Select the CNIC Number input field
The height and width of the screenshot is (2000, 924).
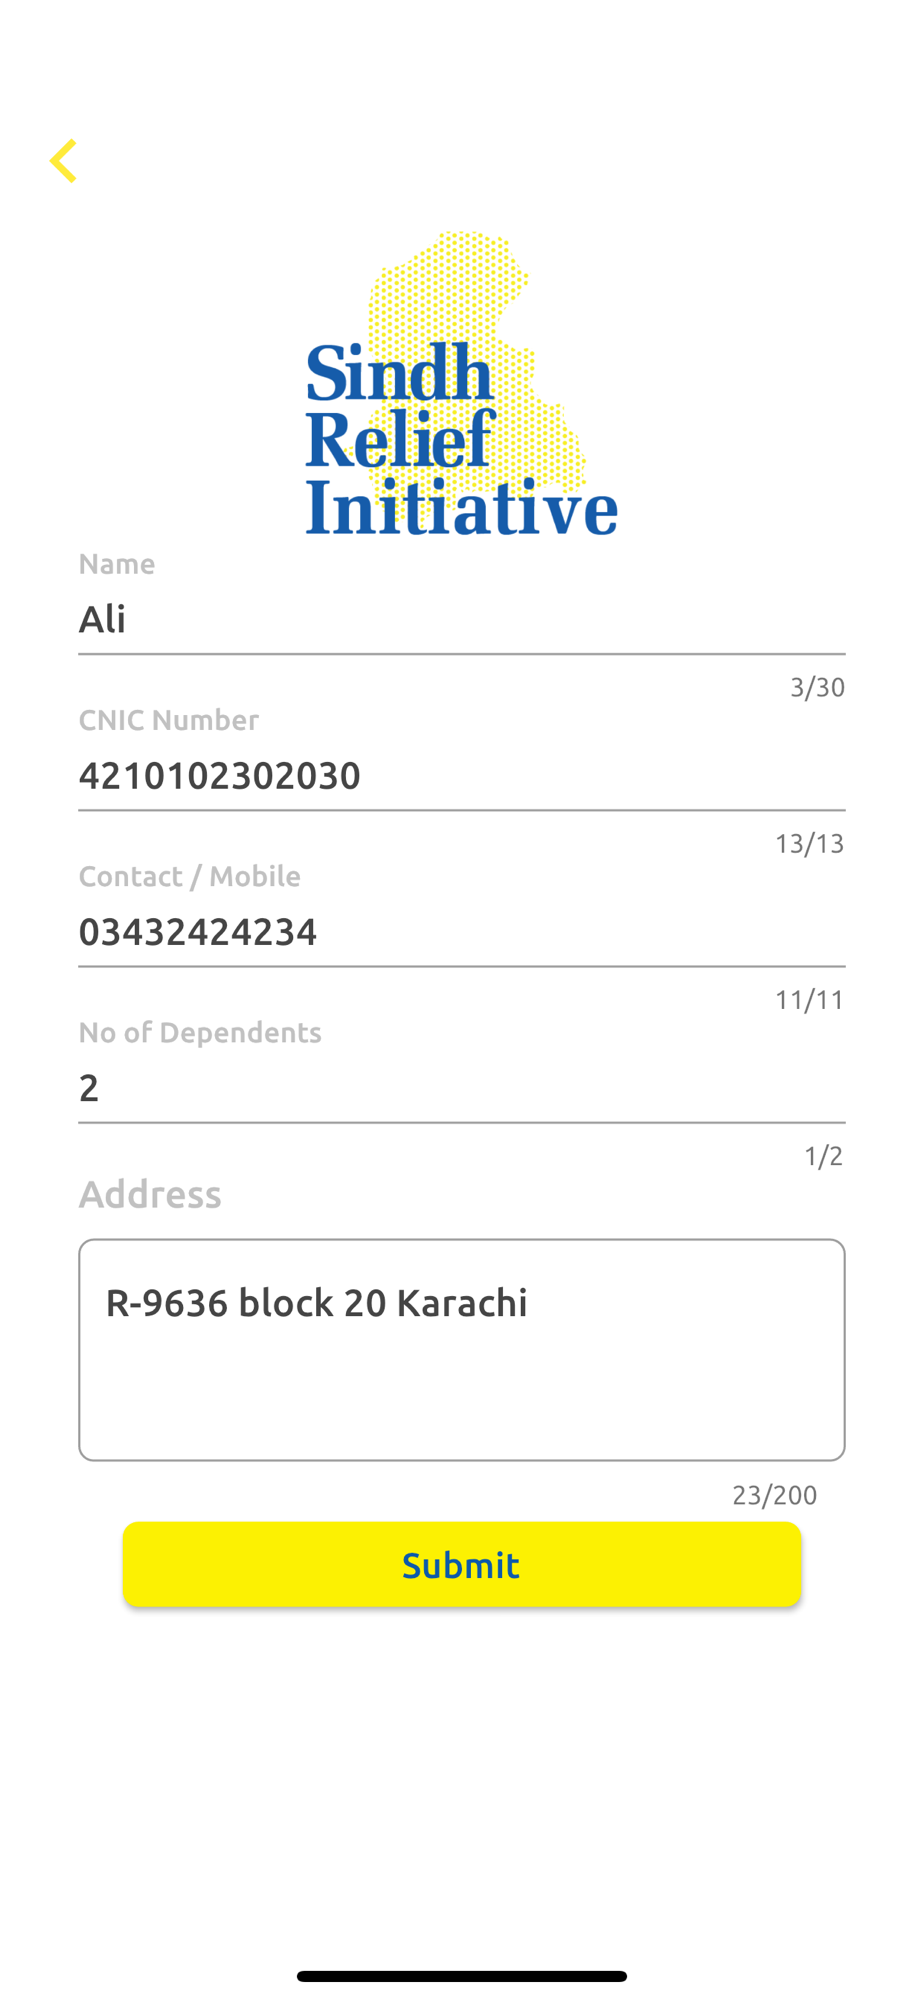click(x=462, y=775)
